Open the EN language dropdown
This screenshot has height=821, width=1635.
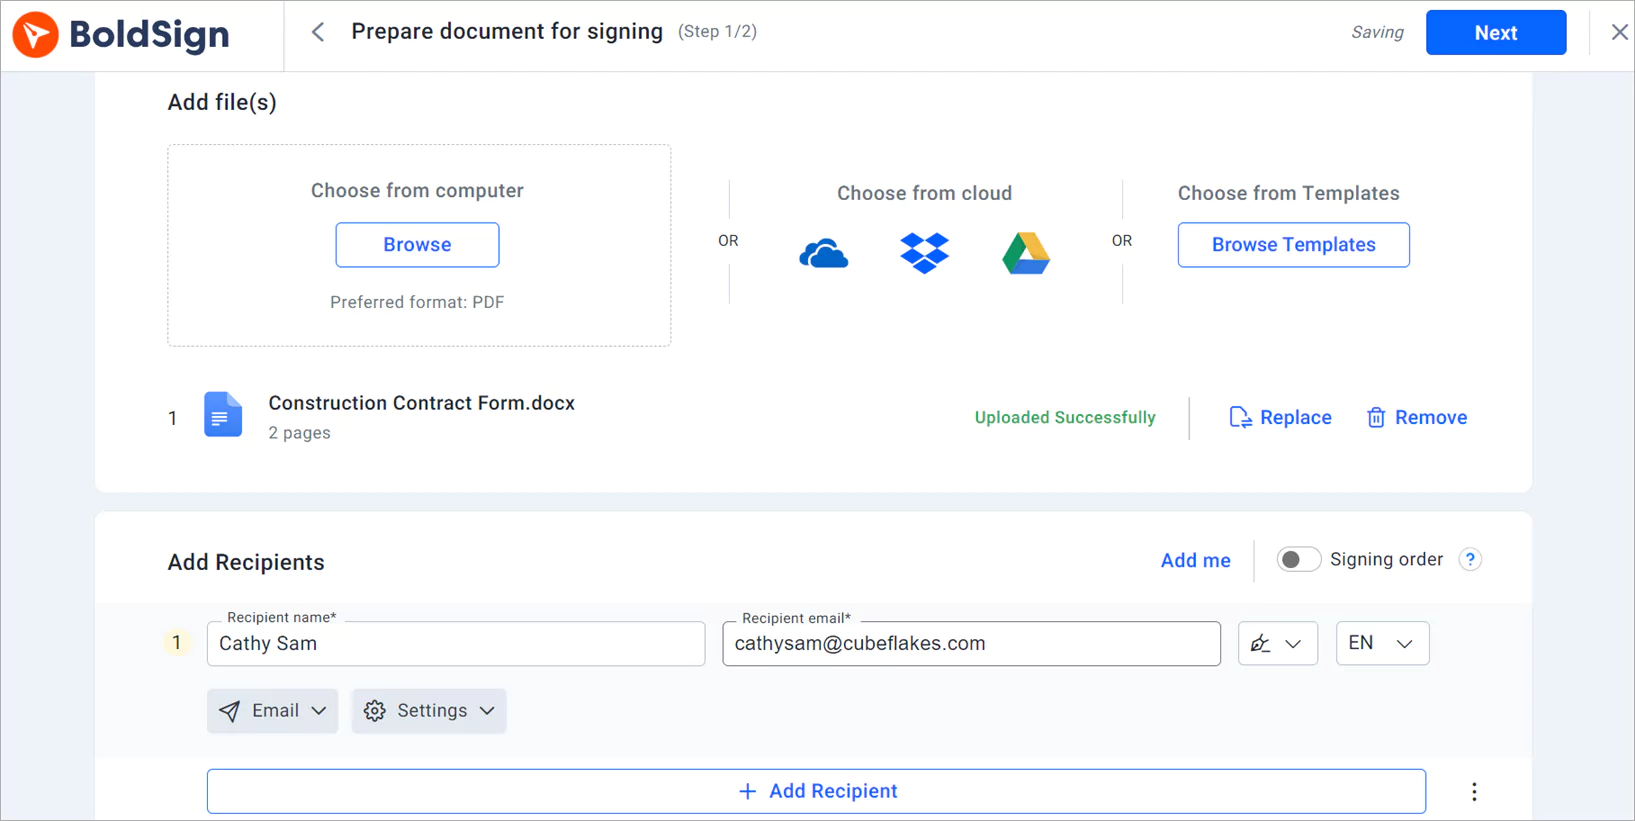1382,644
